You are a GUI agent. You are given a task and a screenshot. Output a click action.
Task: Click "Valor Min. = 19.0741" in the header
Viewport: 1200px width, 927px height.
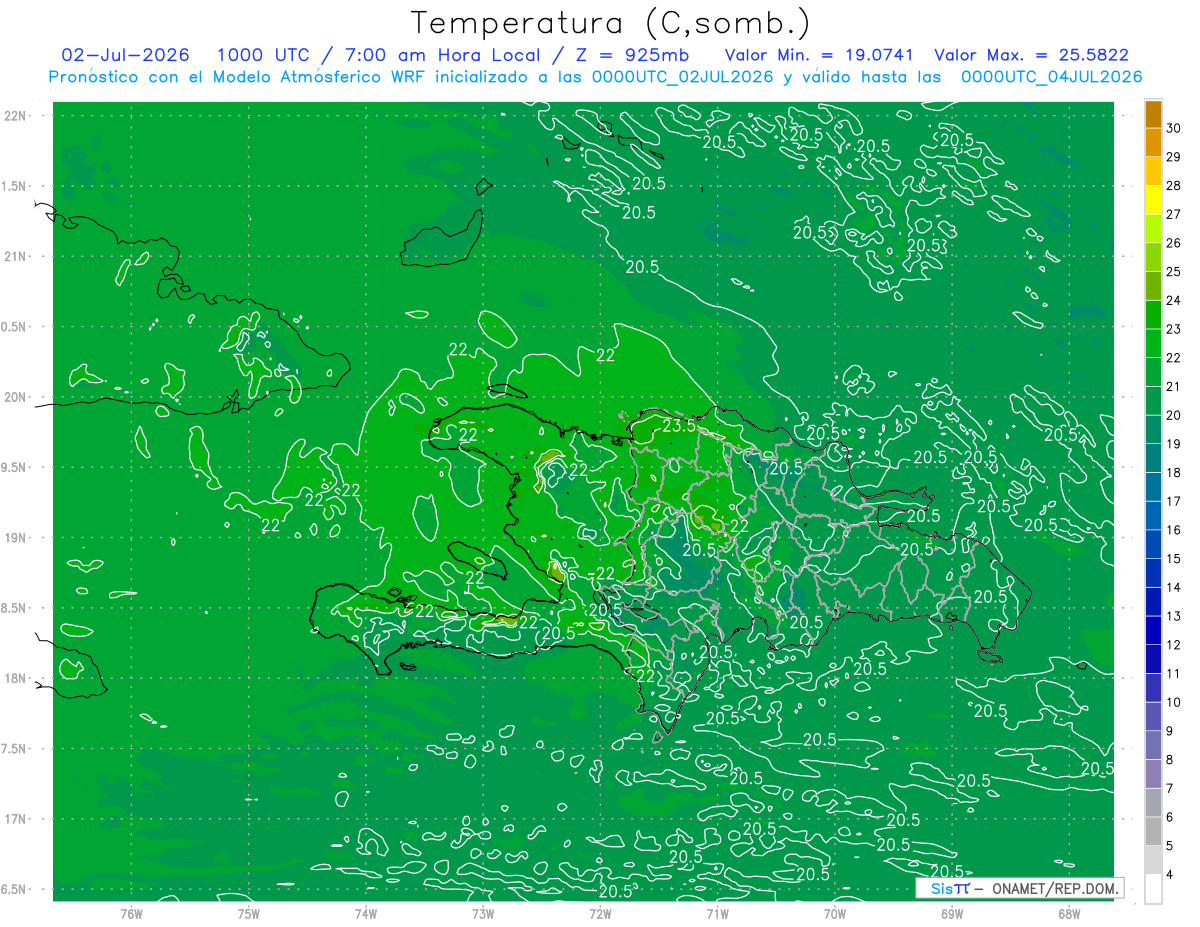click(x=820, y=55)
